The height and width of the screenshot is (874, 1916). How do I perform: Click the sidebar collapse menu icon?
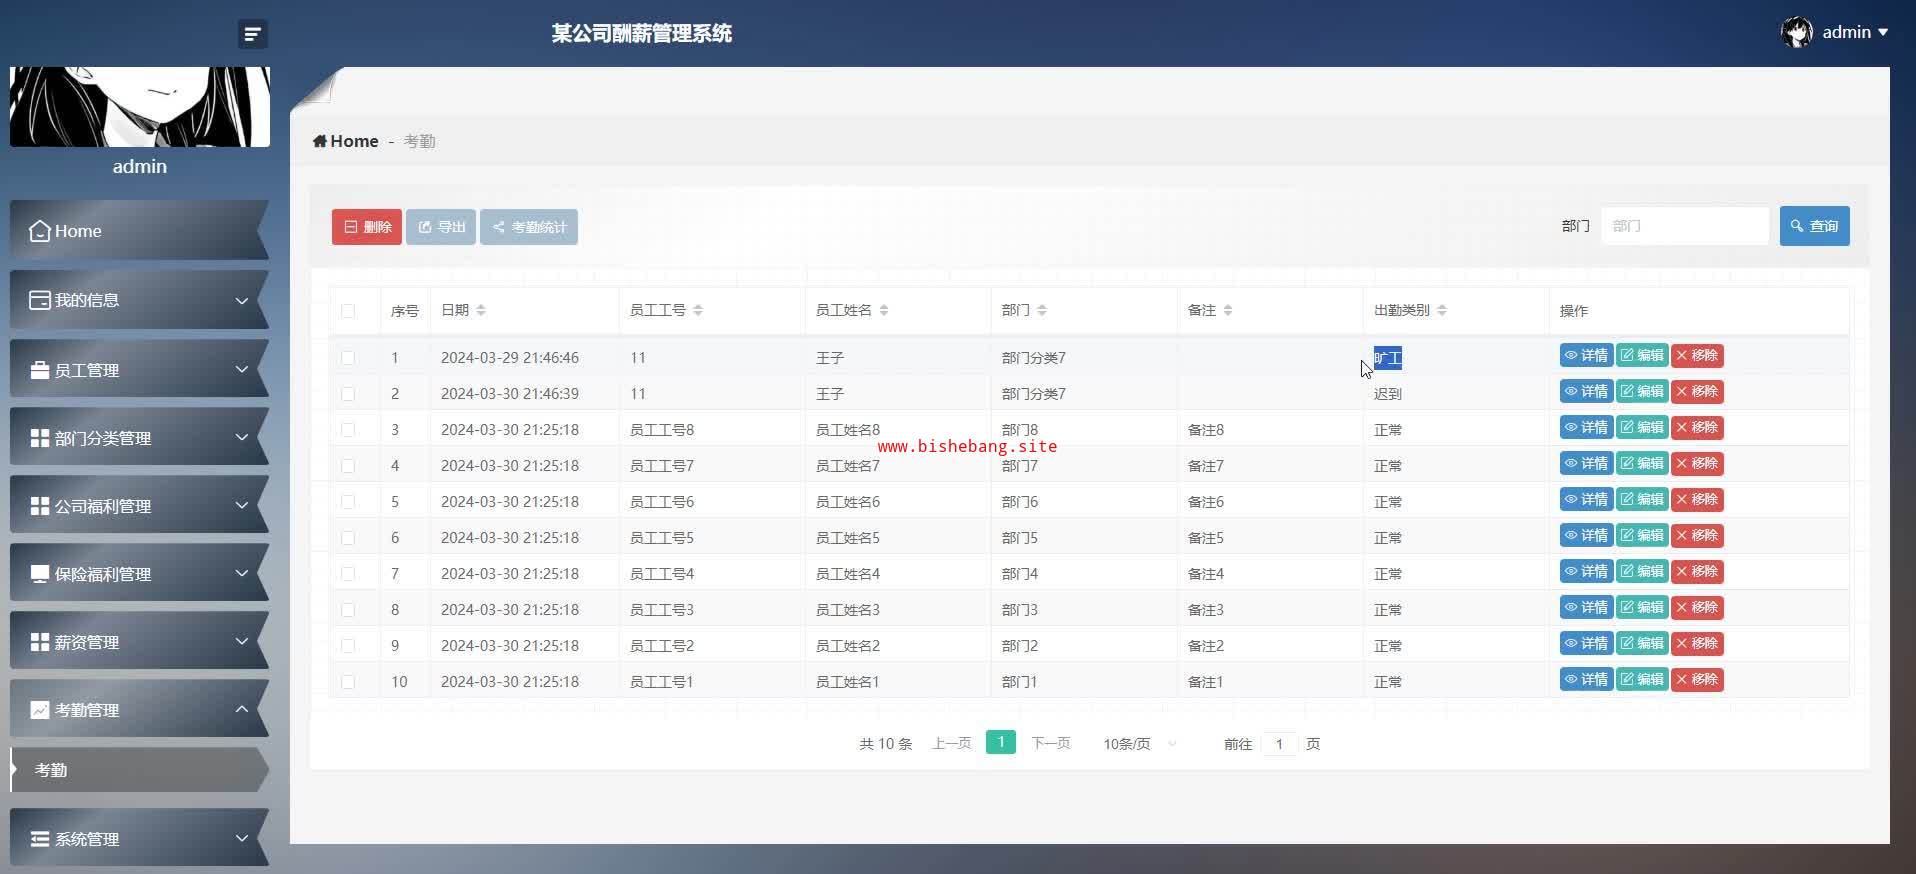pos(252,34)
